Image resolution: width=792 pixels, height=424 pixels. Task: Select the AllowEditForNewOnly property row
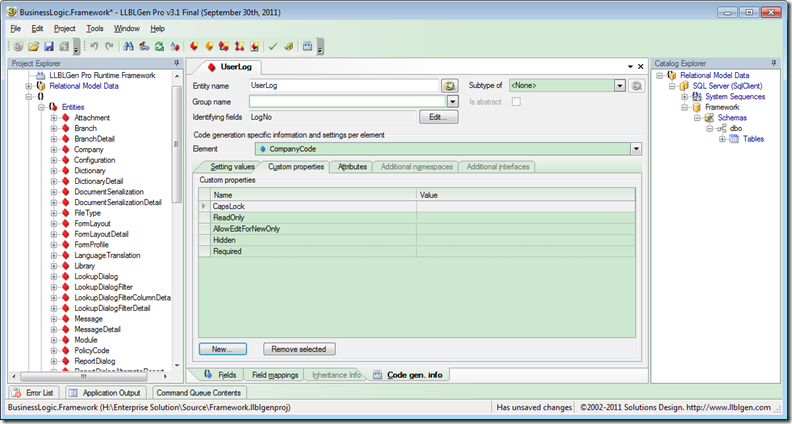tap(417, 229)
